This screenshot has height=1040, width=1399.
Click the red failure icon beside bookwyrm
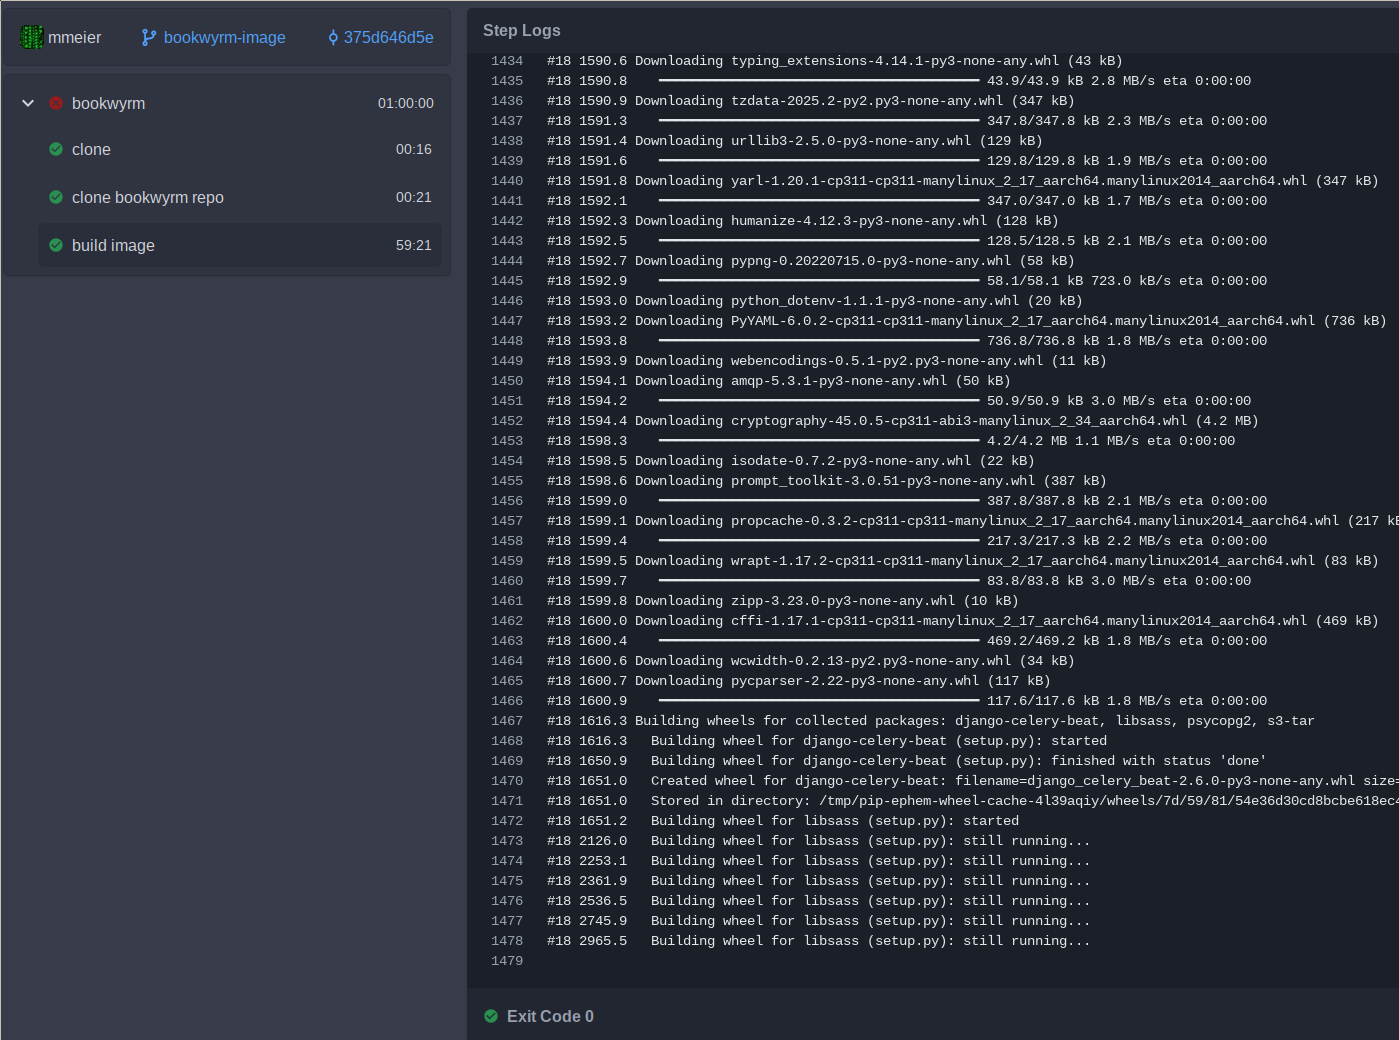(x=56, y=103)
